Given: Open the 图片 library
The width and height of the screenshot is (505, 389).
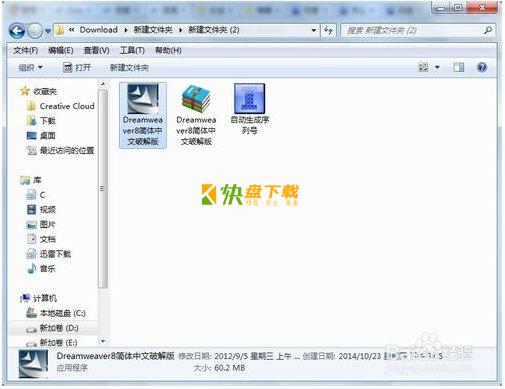Looking at the screenshot, I should click(x=41, y=224).
